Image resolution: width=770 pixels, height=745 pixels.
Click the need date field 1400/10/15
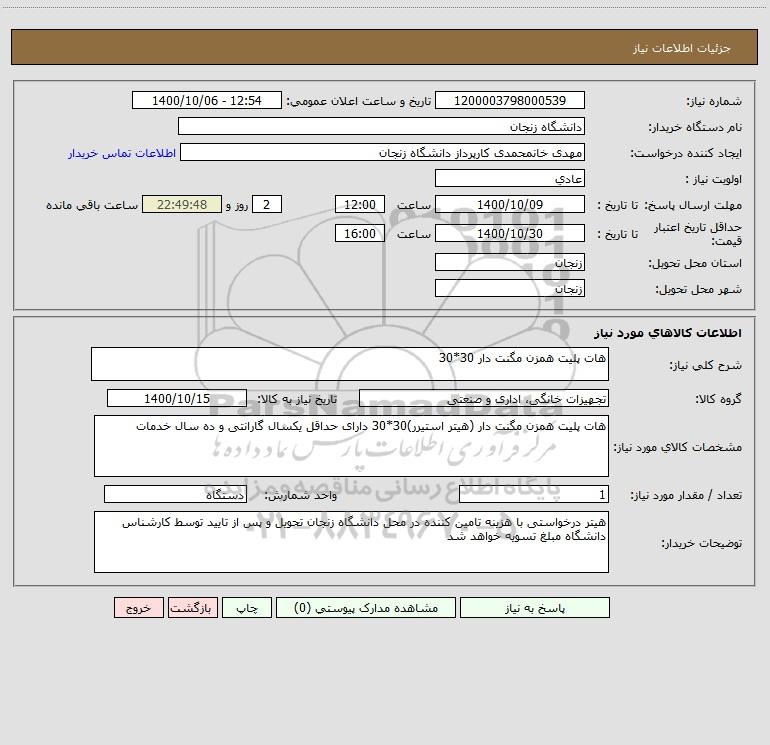click(177, 398)
